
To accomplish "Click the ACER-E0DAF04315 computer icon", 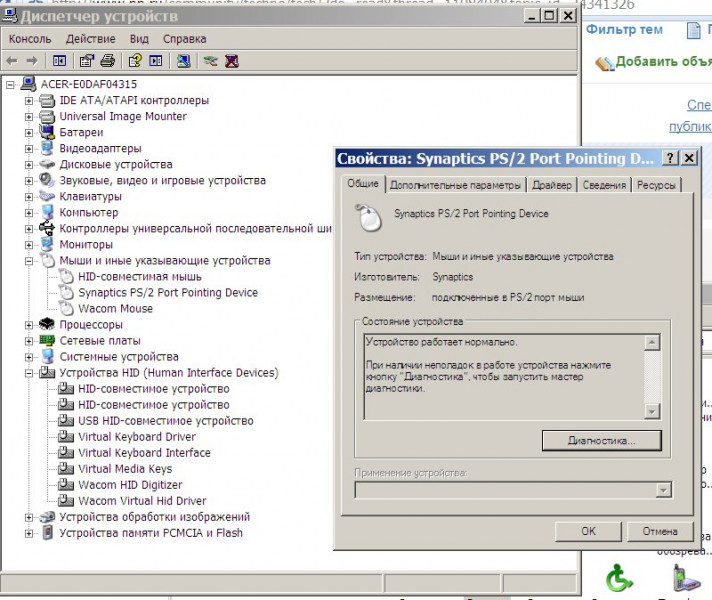I will [x=29, y=84].
